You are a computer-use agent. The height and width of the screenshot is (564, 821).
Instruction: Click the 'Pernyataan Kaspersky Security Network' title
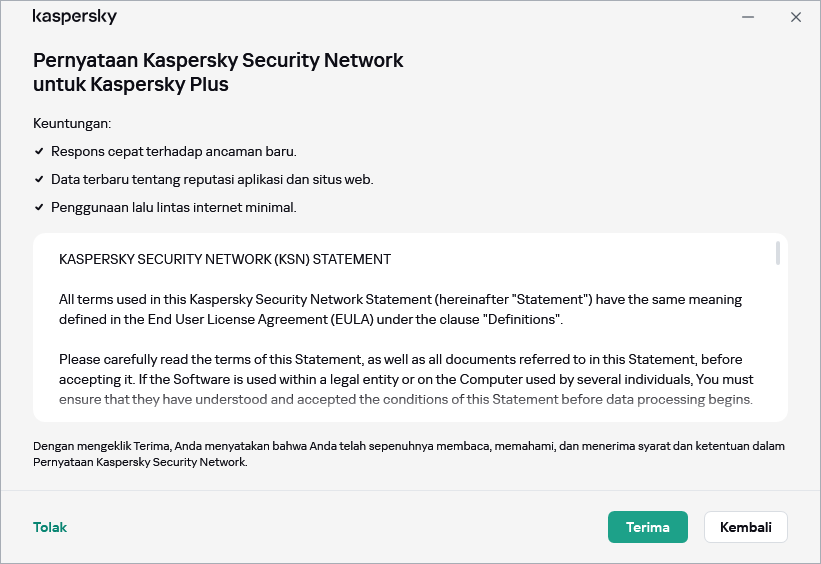pos(218,72)
